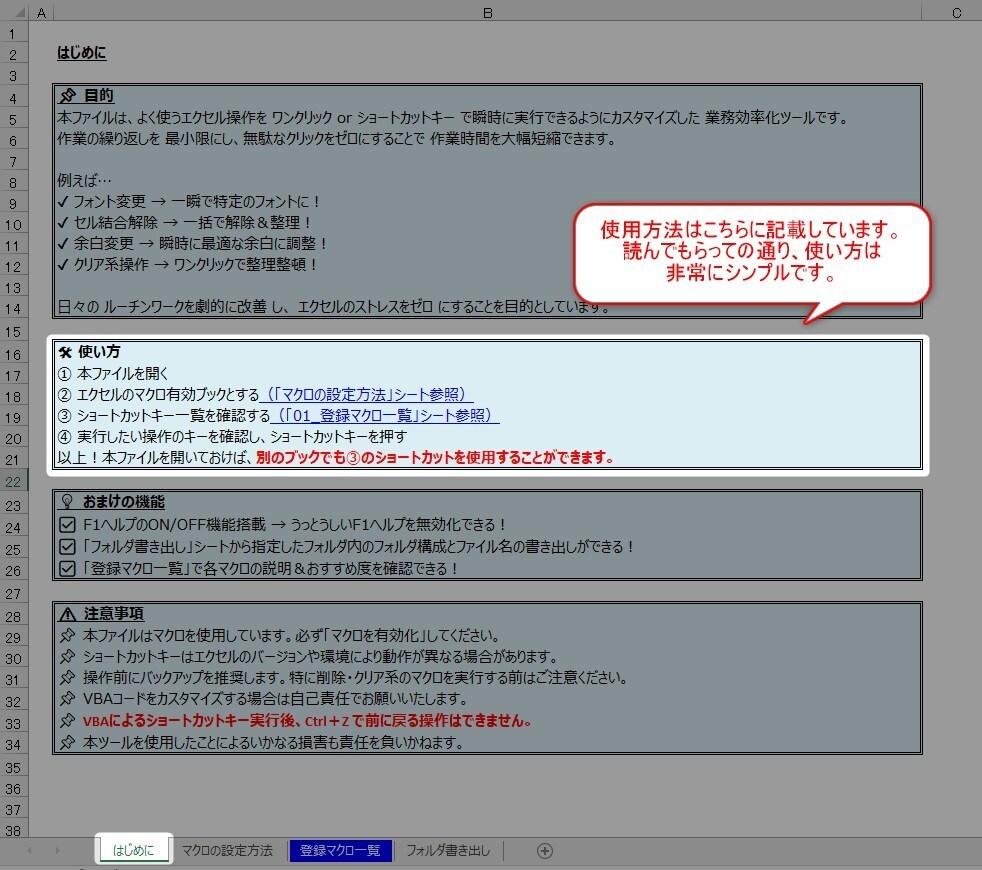Screen dimensions: 982x870
Task: Switch to the はじめに sheet tab
Action: click(x=133, y=850)
